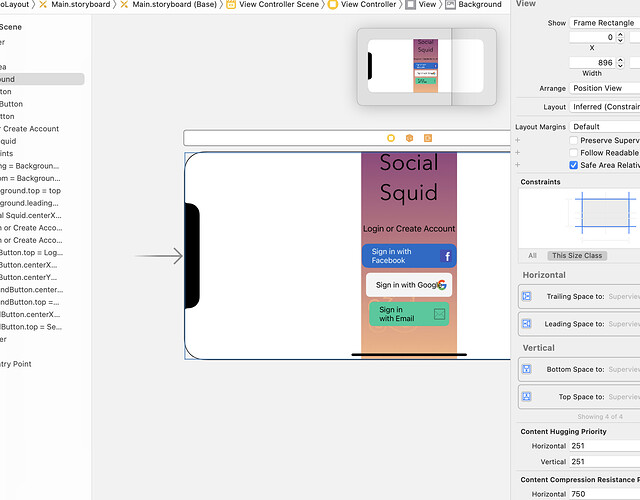Screen dimensions: 640x500
Task: Click the Exit icon in scene dock
Action: pyautogui.click(x=428, y=138)
